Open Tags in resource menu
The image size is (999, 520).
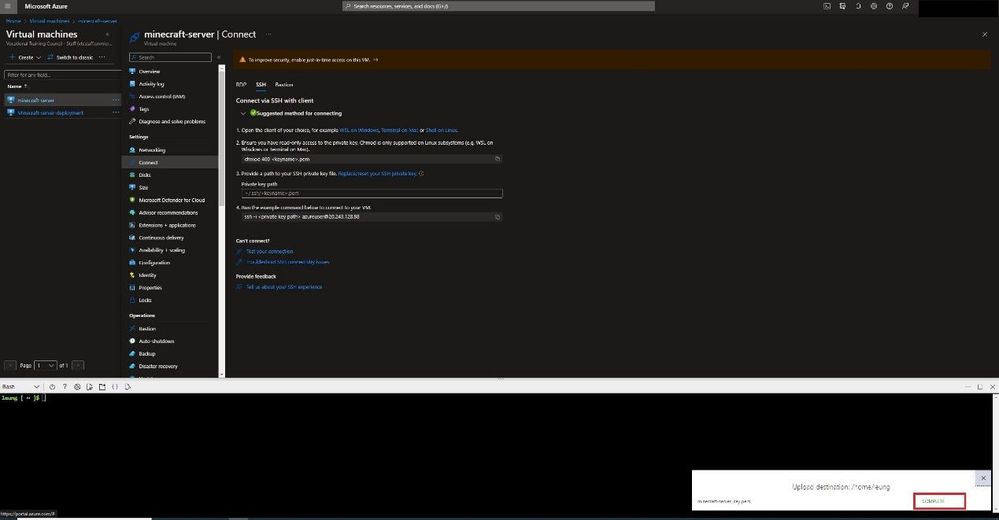coord(143,109)
